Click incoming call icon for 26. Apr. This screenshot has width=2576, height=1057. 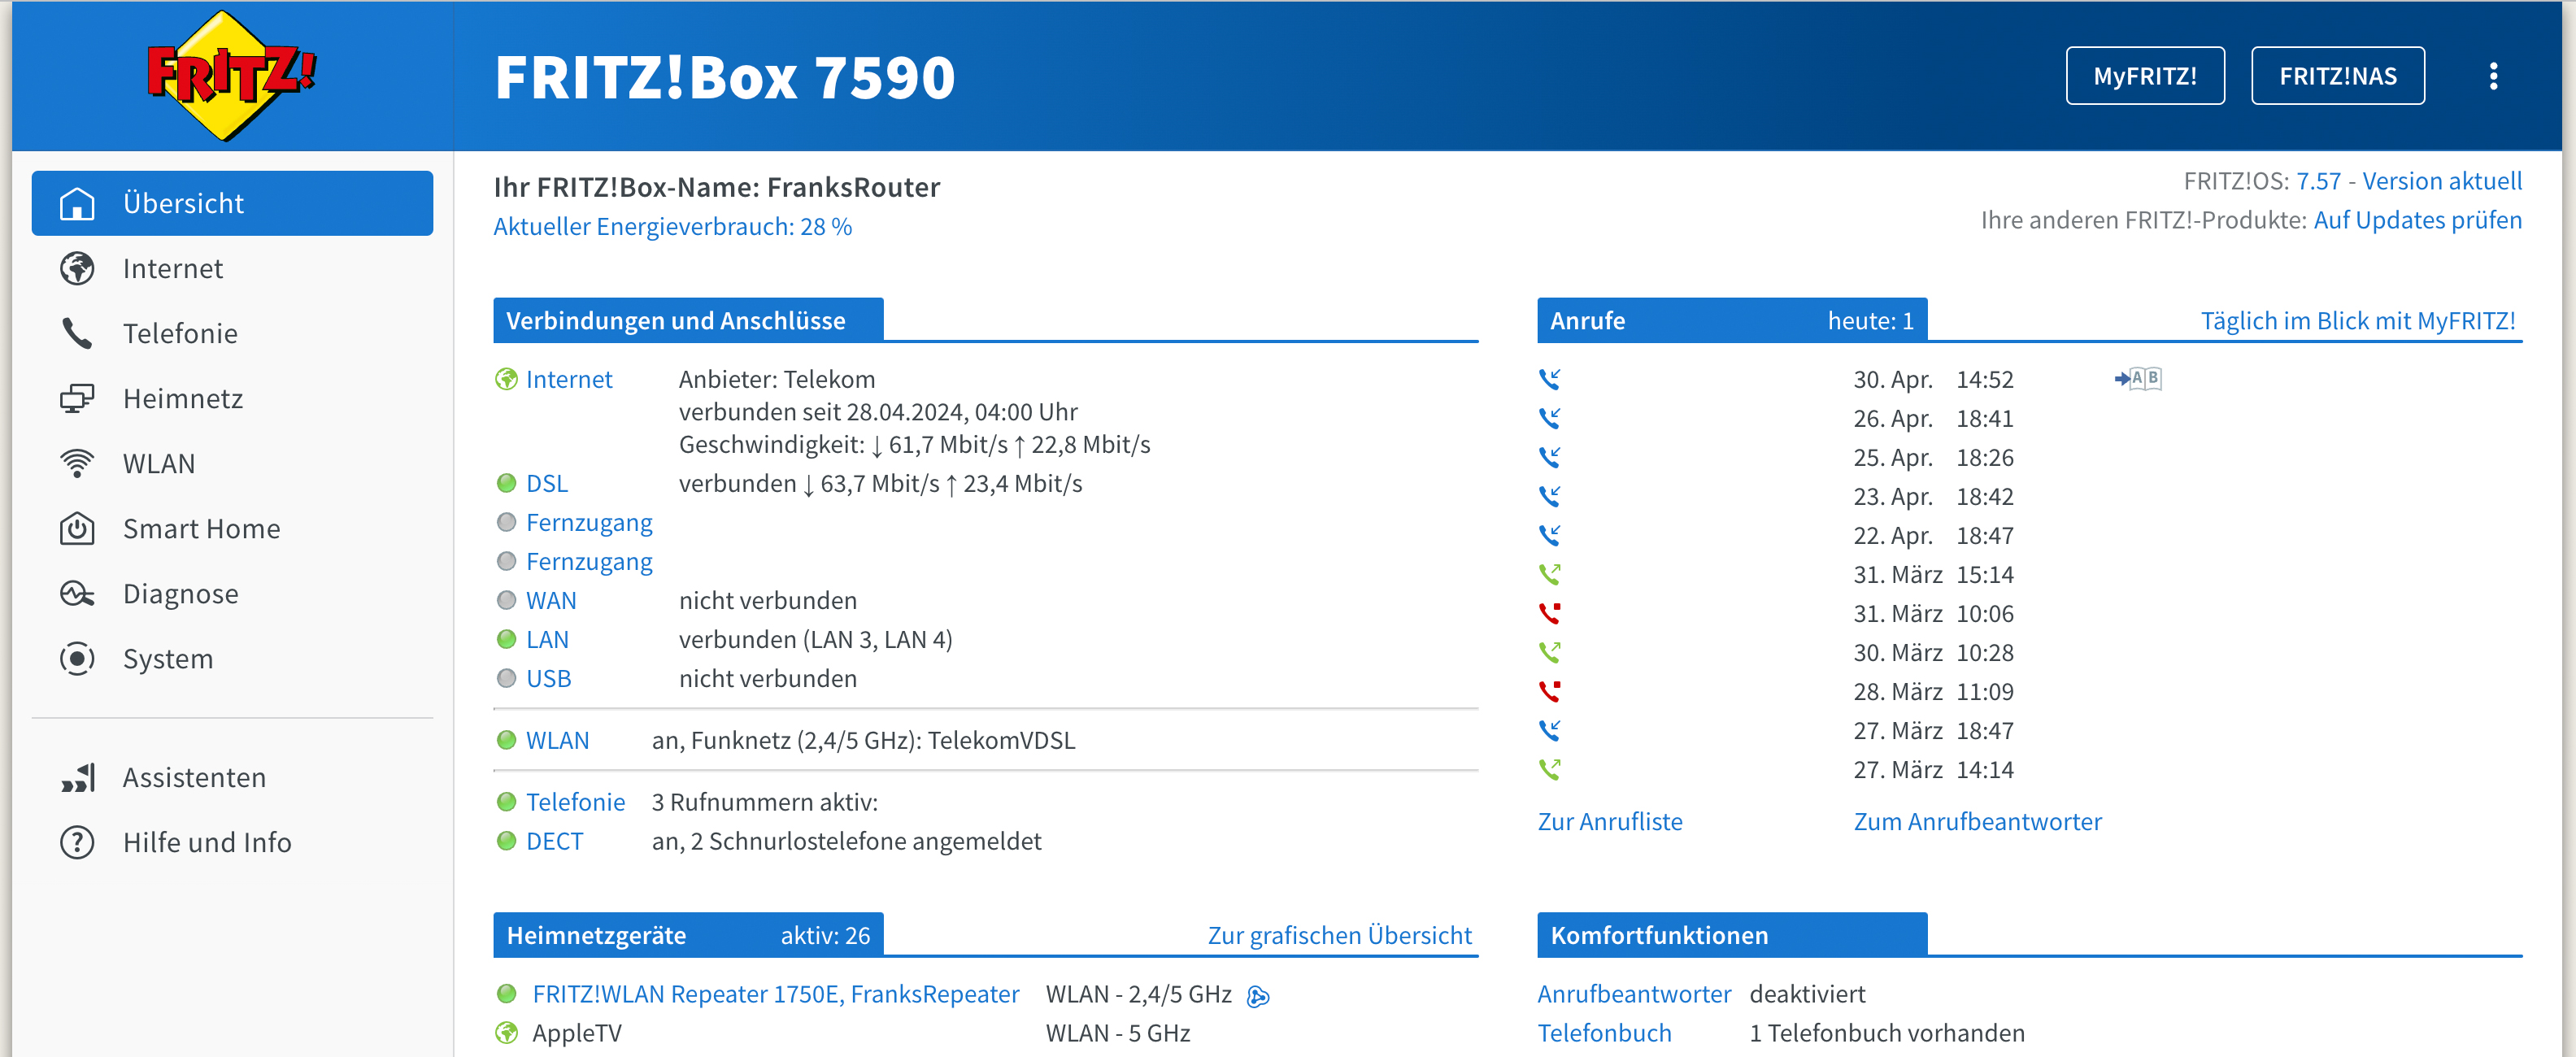tap(1549, 418)
